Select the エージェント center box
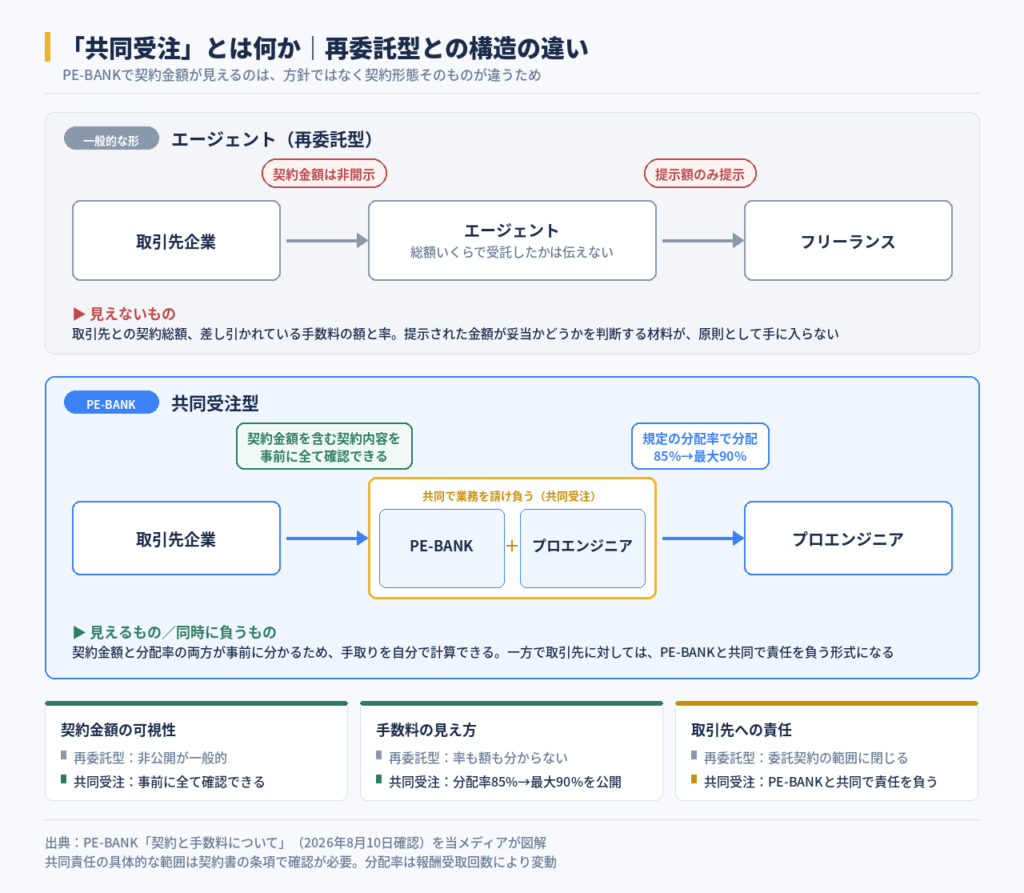The width and height of the screenshot is (1024, 893). coord(512,240)
